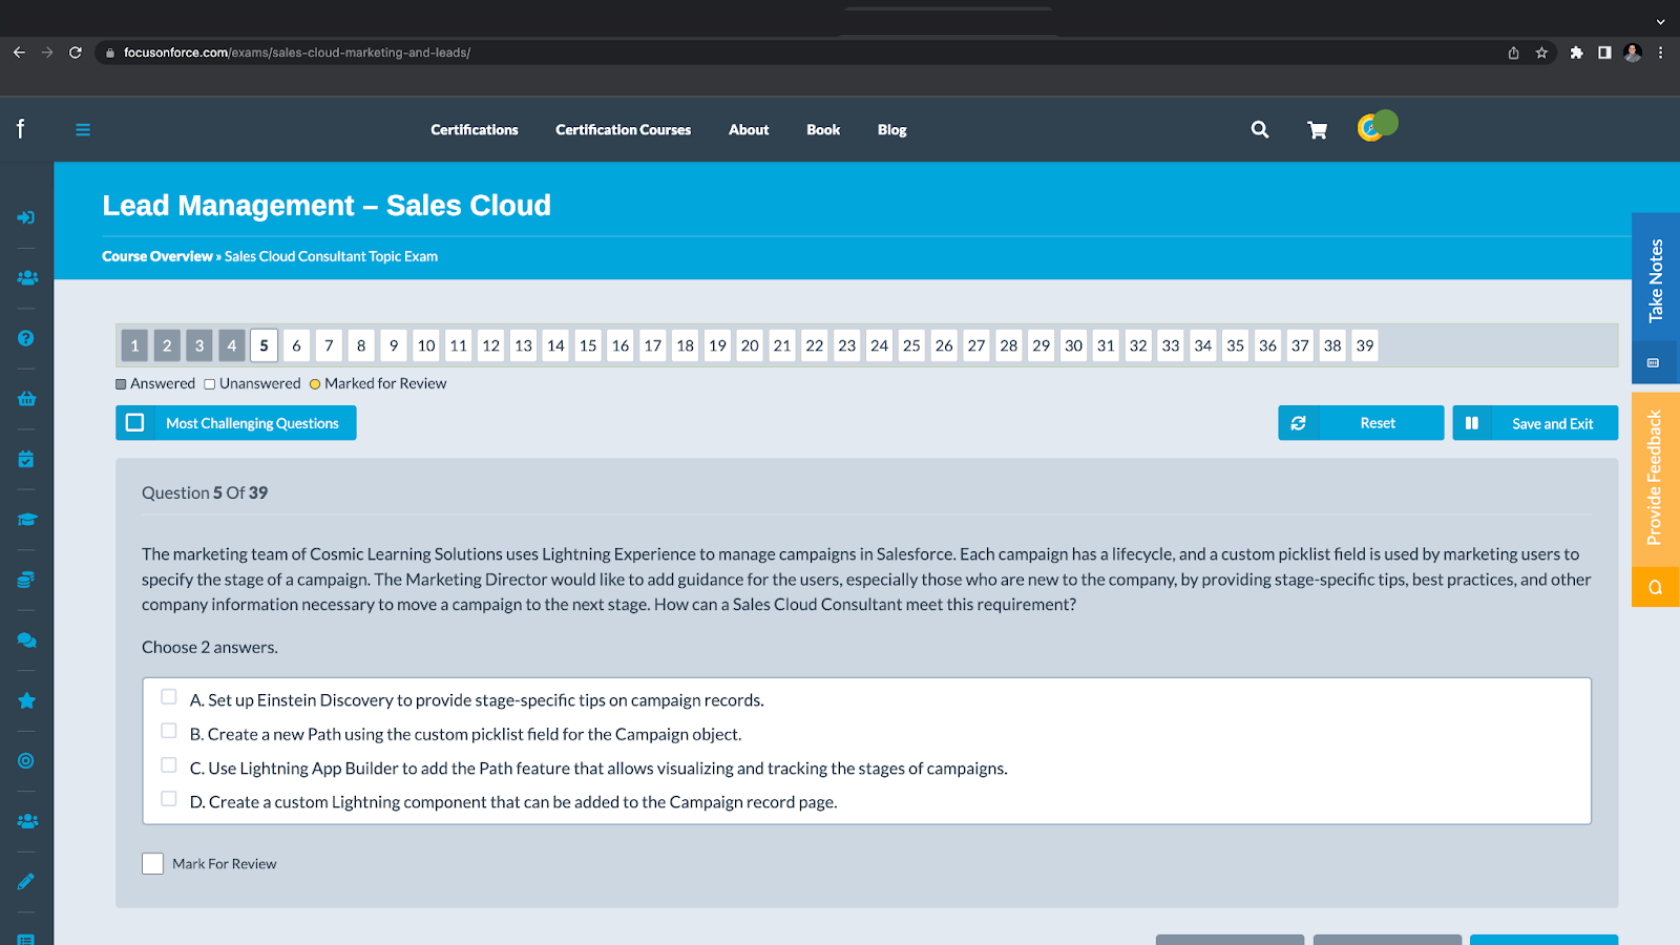
Task: Tick the Mark For Review checkbox
Action: point(152,863)
